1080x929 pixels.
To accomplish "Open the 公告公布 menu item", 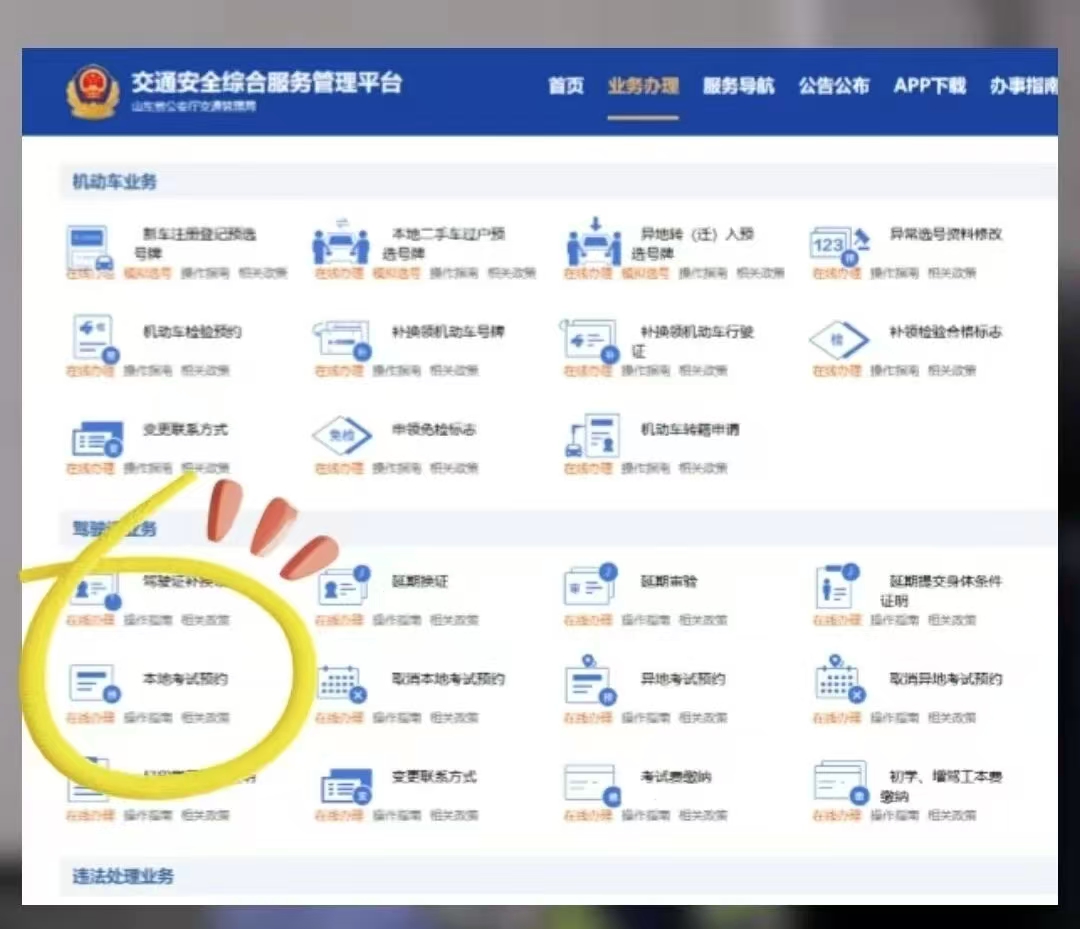I will [833, 86].
